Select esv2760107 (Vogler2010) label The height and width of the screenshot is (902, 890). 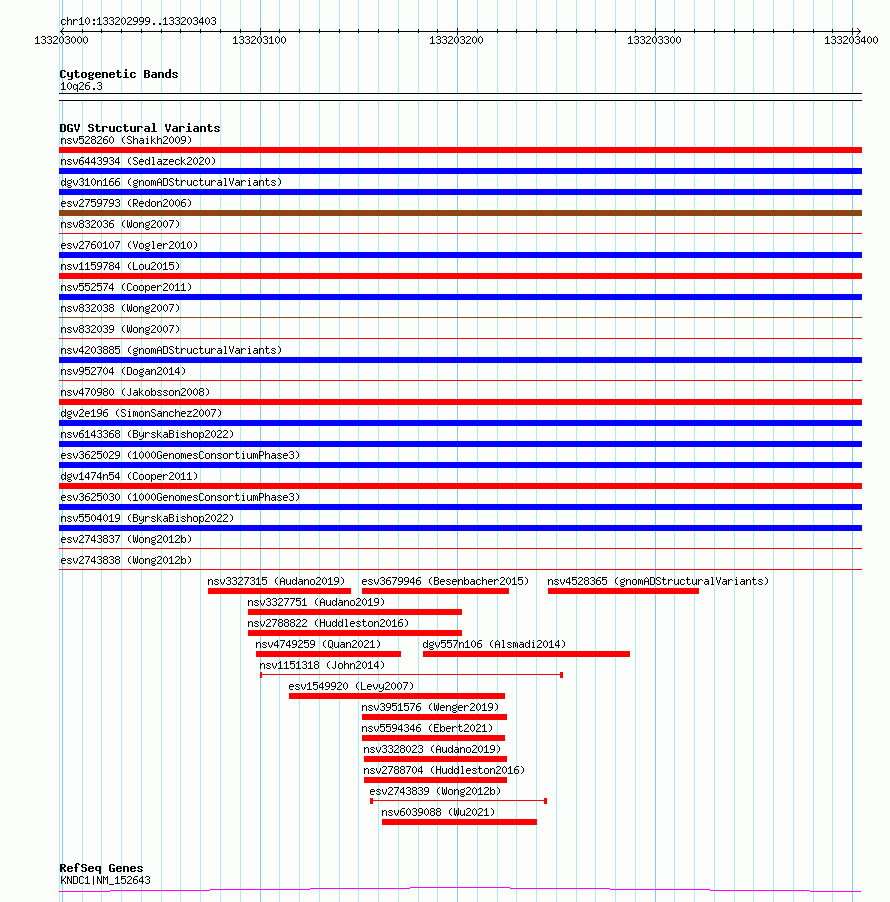[x=129, y=245]
